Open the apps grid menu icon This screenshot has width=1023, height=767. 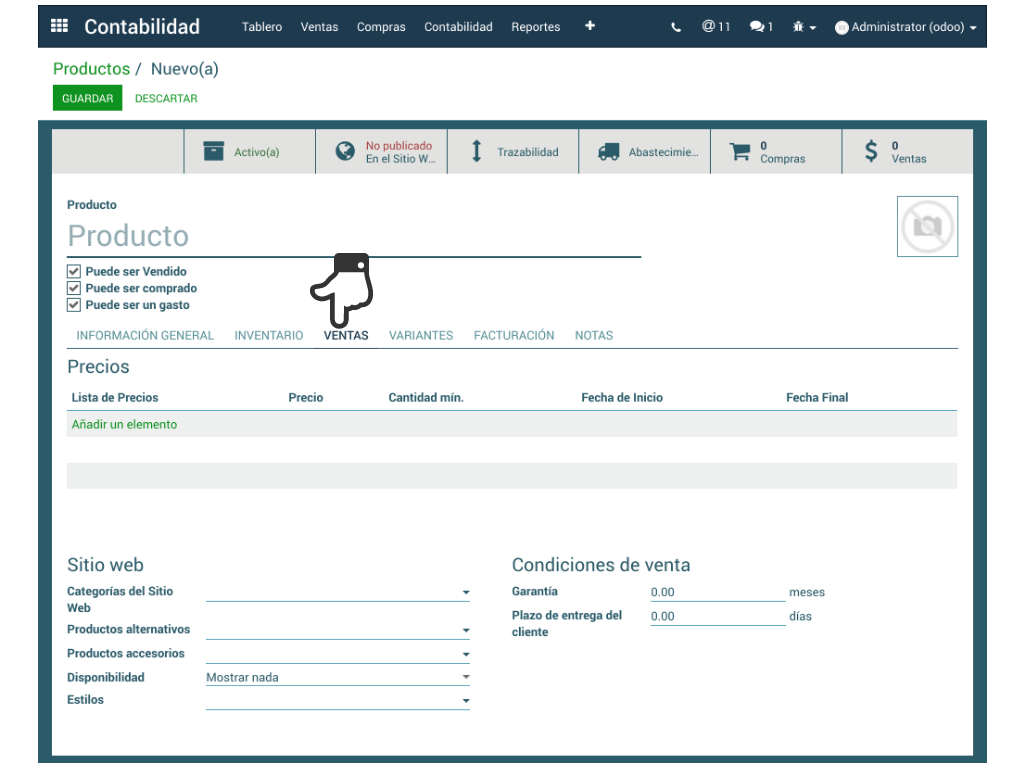(59, 27)
